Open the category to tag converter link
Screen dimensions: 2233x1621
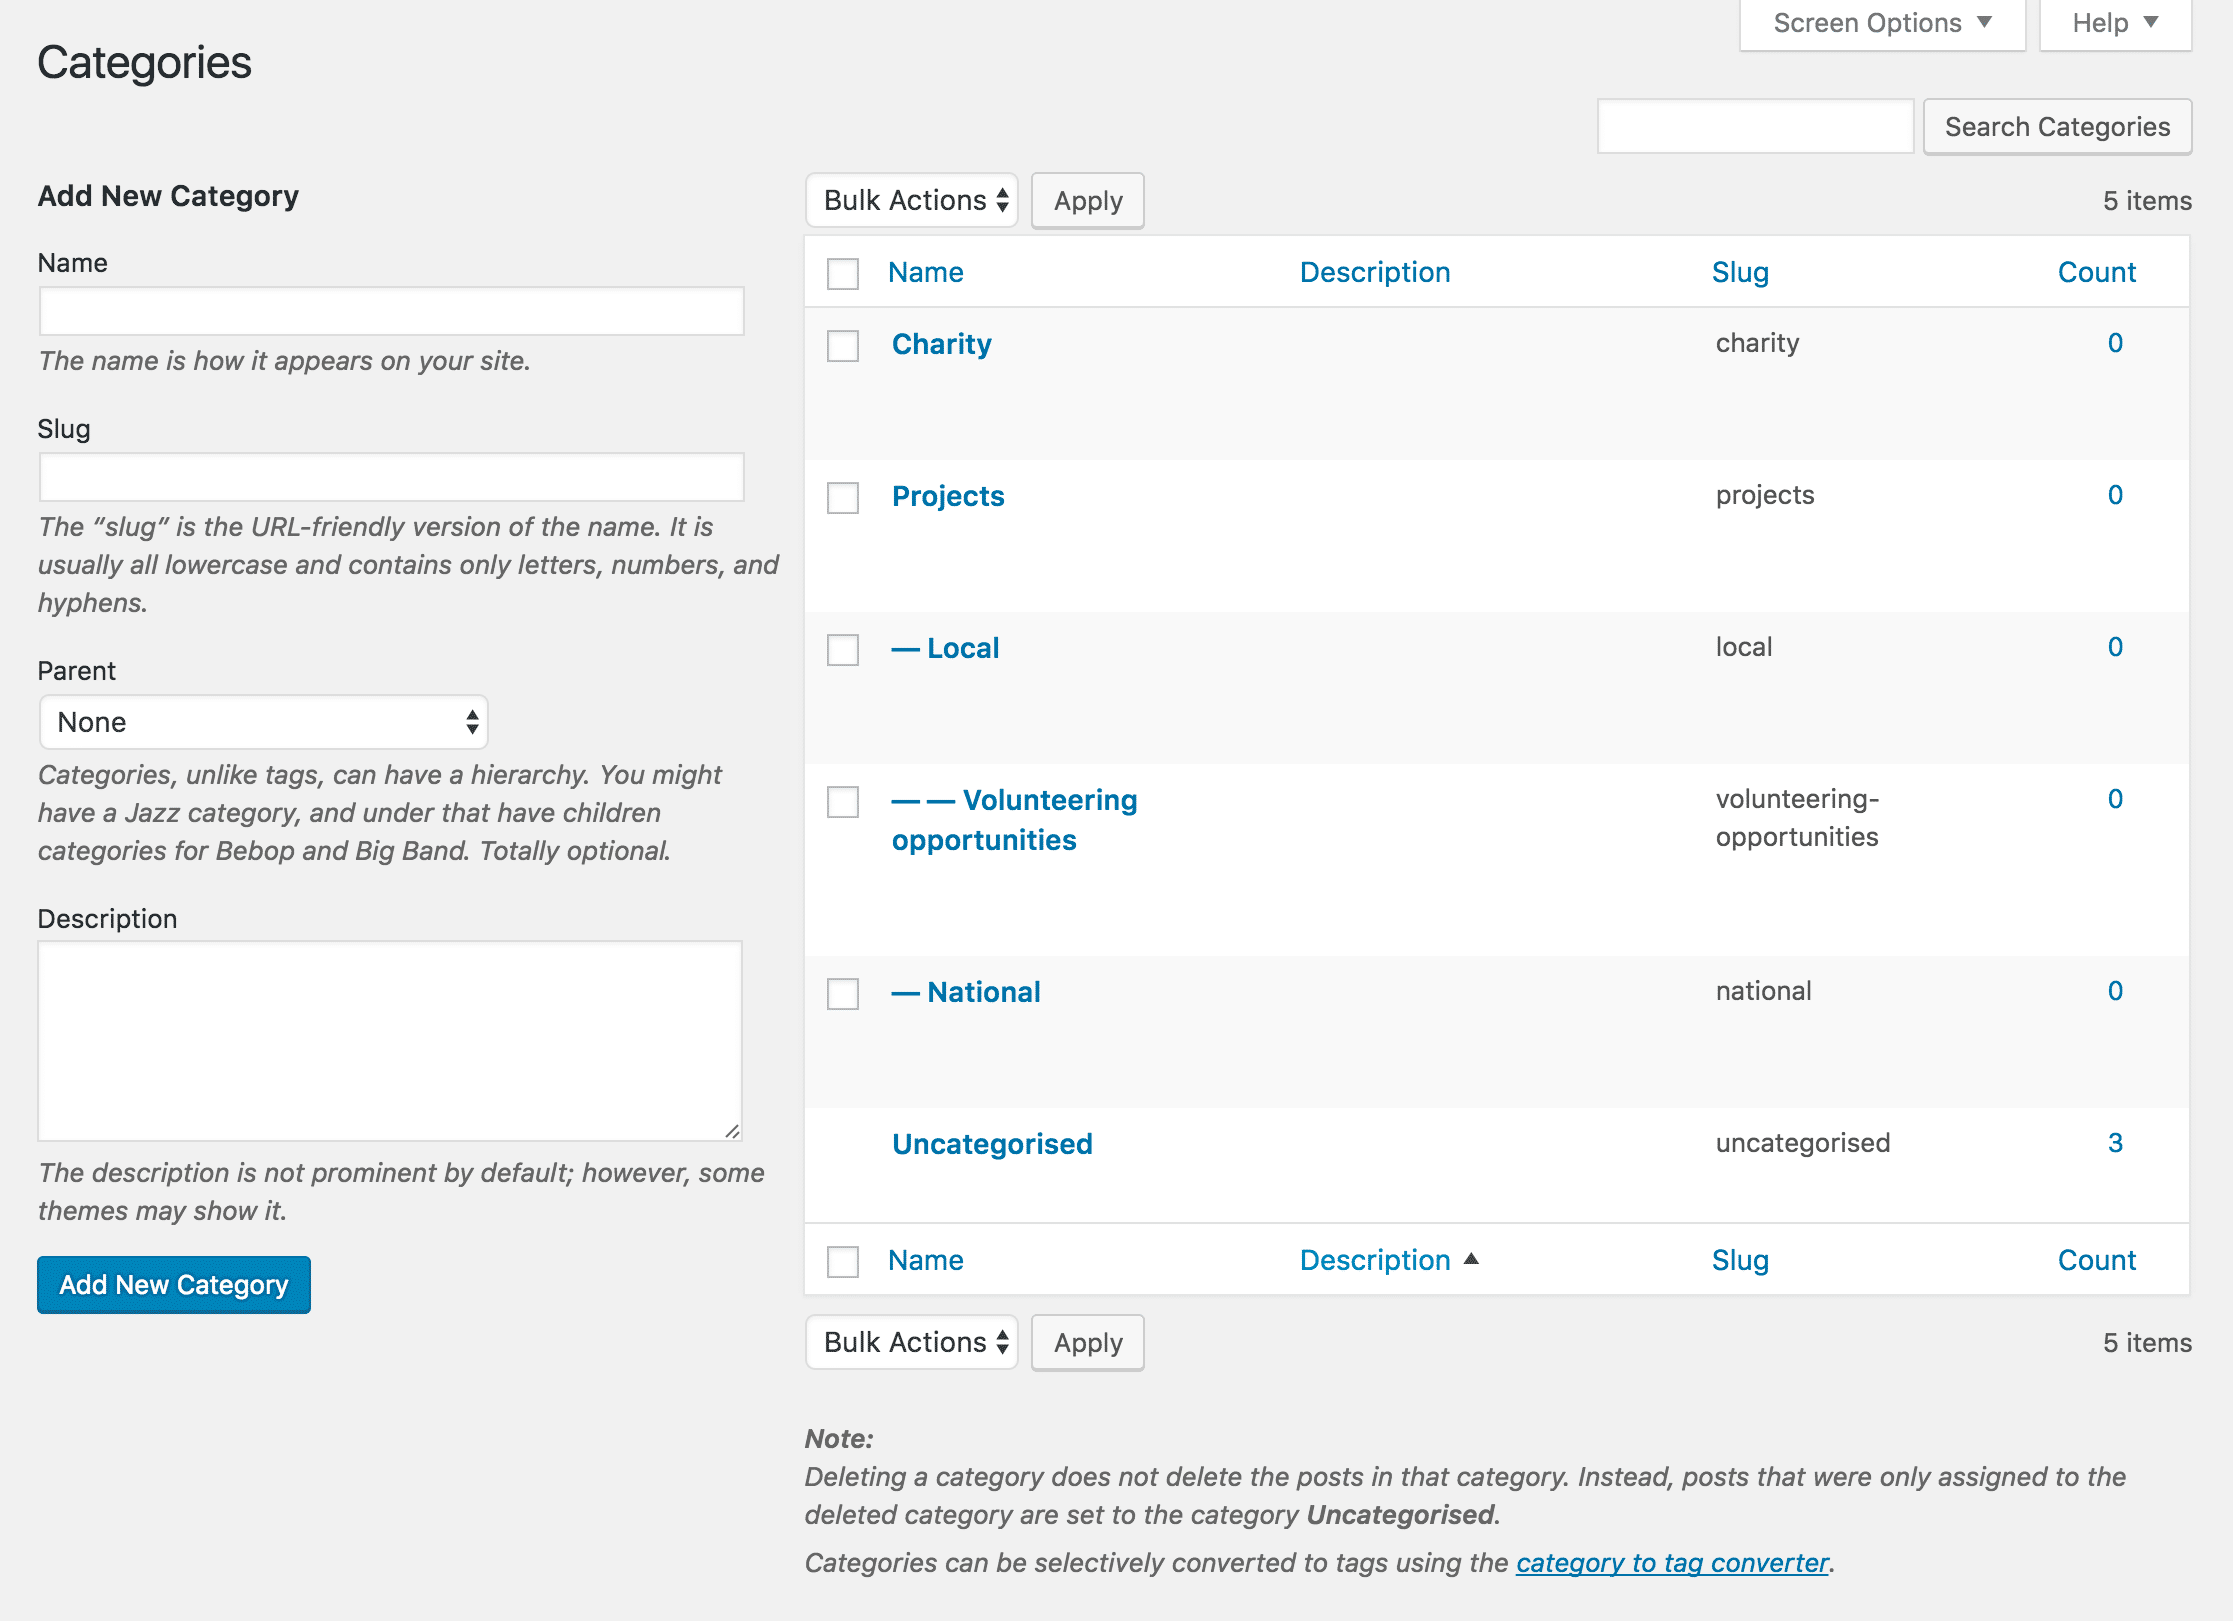click(x=1671, y=1562)
